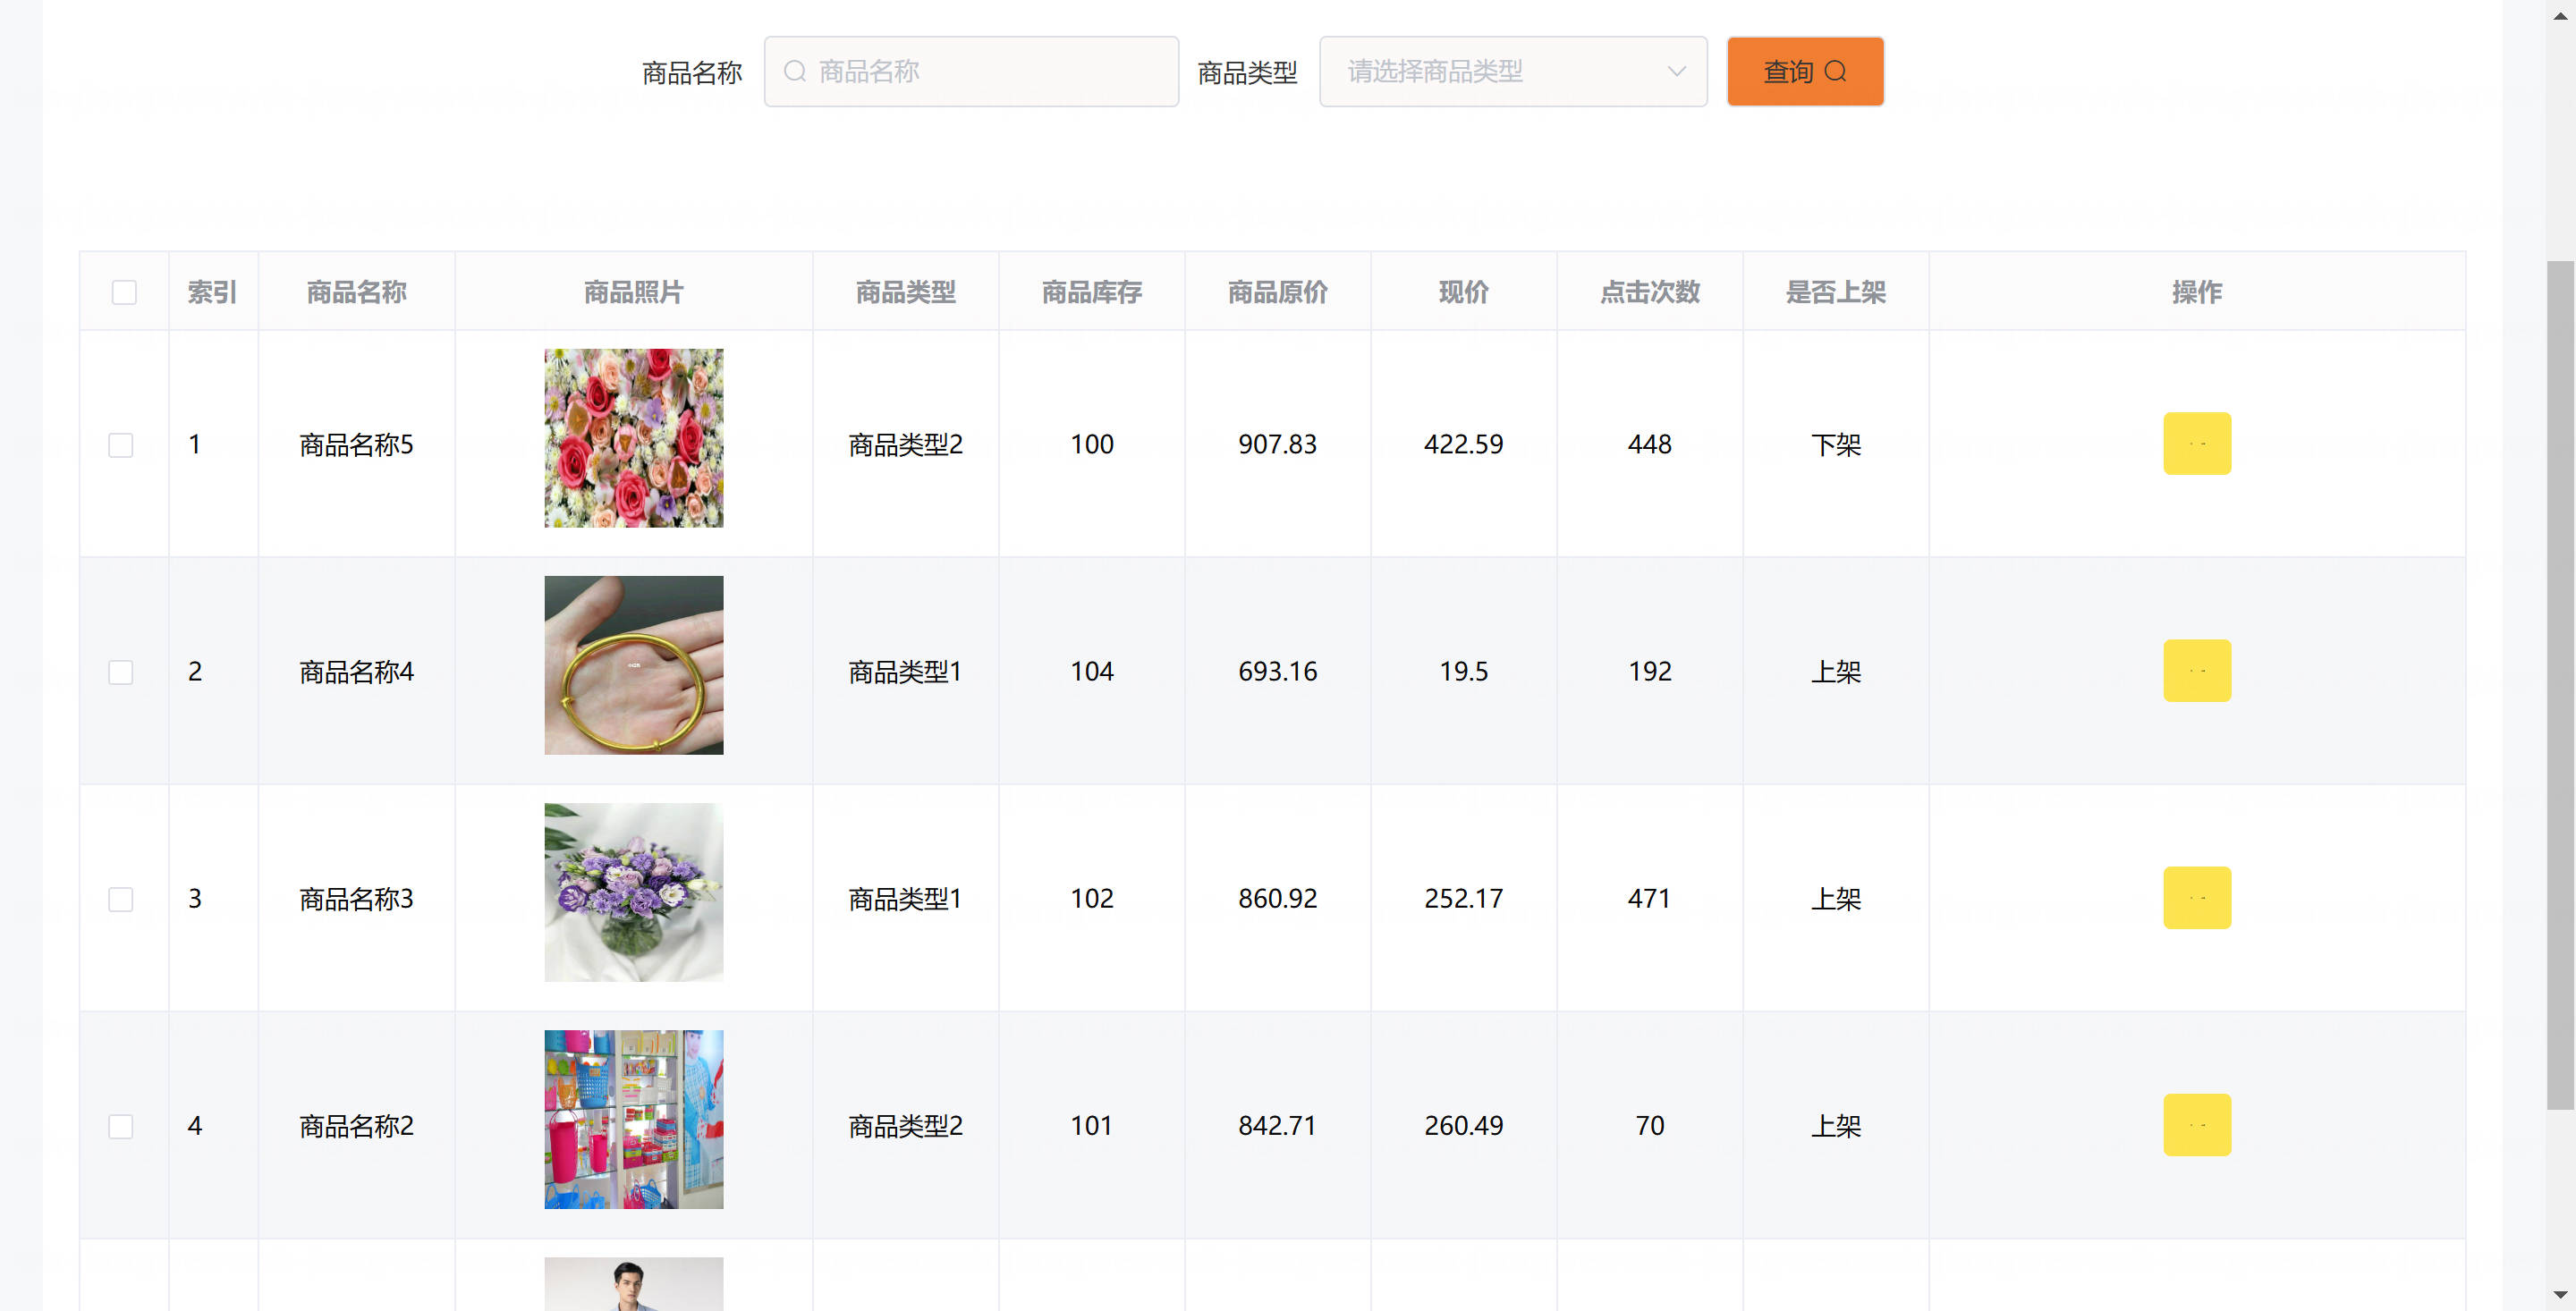This screenshot has height=1311, width=2576.
Task: Open the gold bracelet photo of 商品名称4
Action: [634, 665]
